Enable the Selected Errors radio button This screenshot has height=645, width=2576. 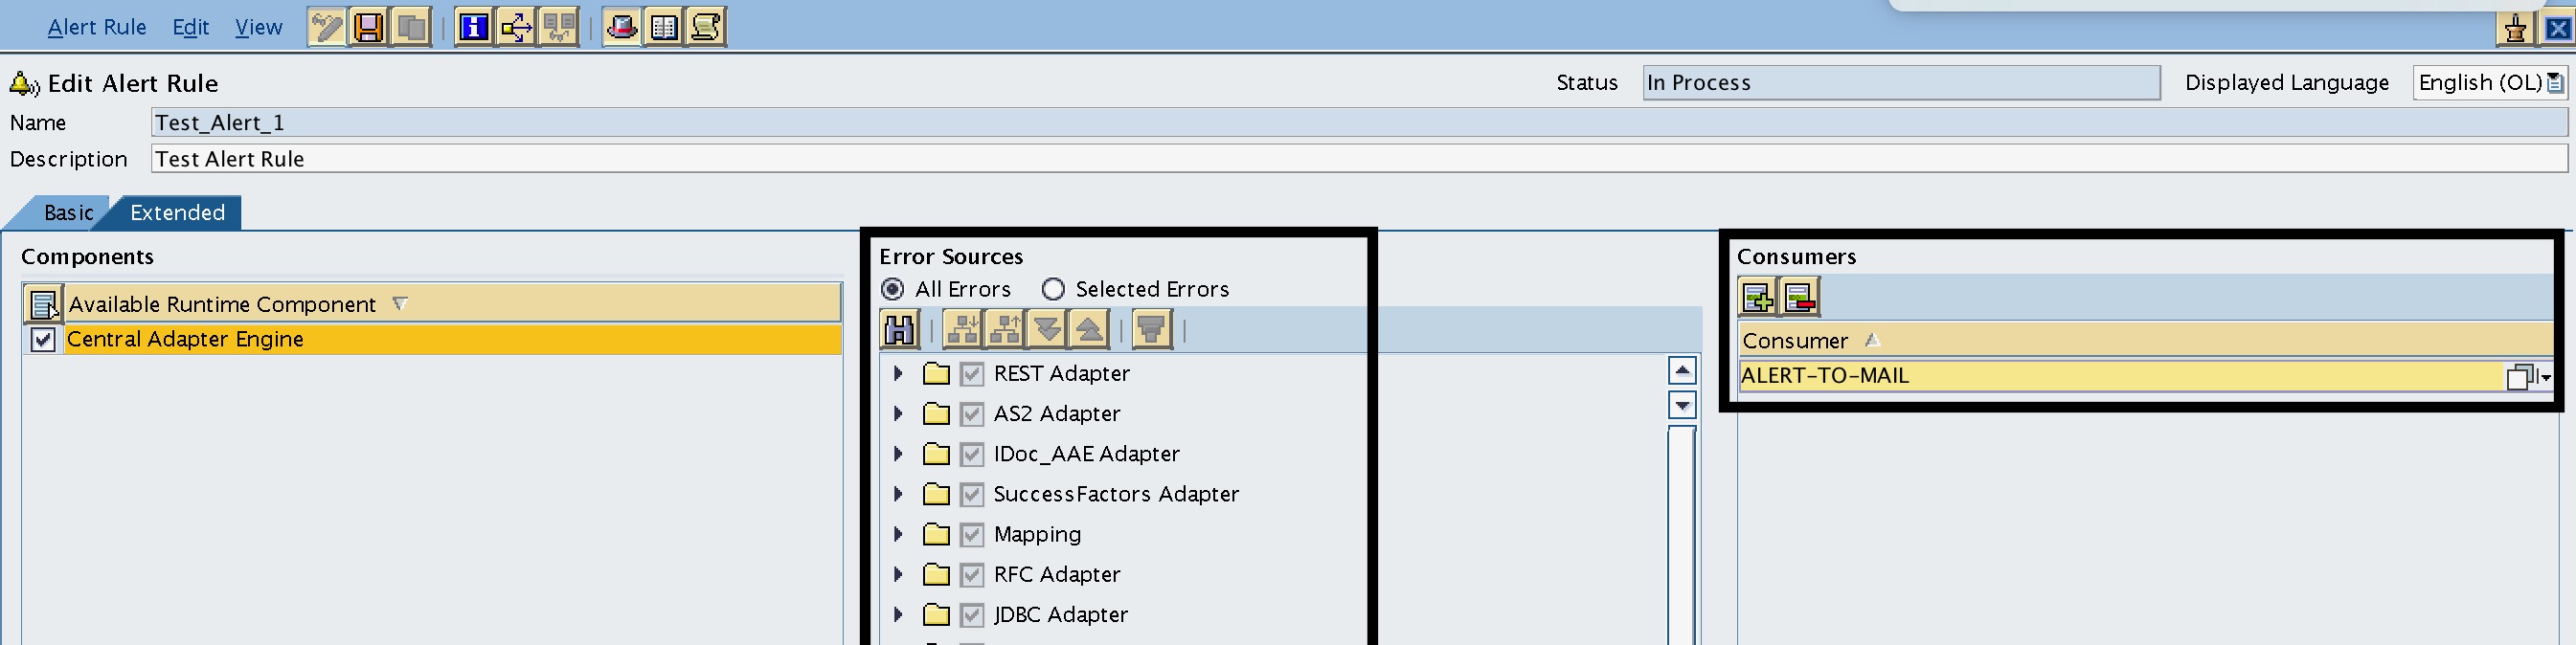click(1052, 289)
